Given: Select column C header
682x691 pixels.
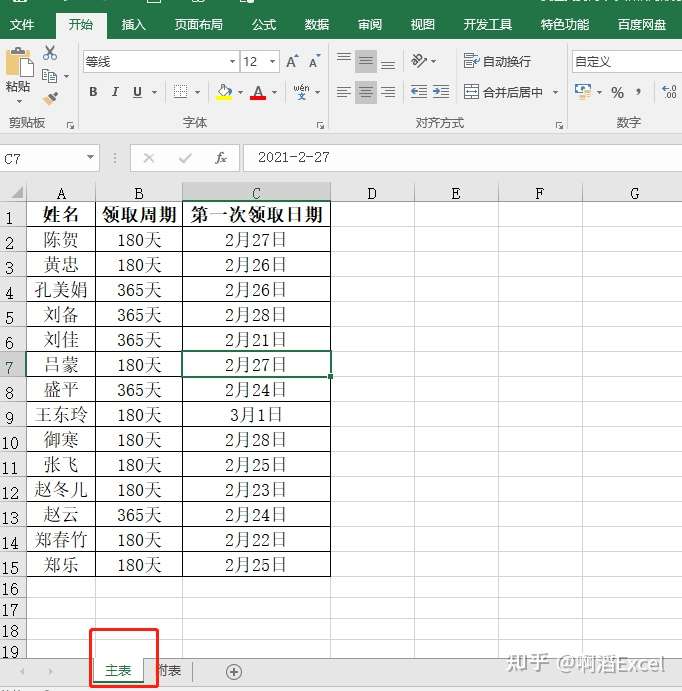Looking at the screenshot, I should click(256, 193).
